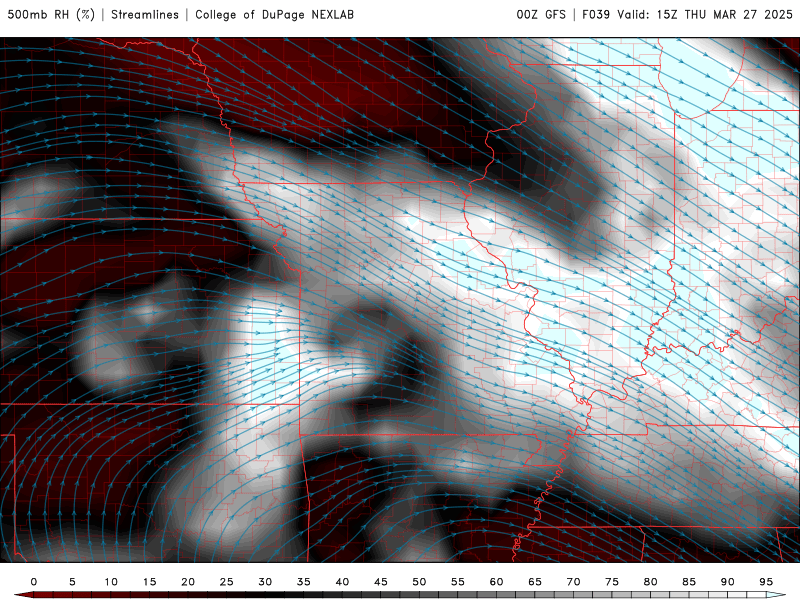Image resolution: width=800 pixels, height=600 pixels.
Task: Click the 'Valid: 15Z THU MAR 27 2025' text
Action: pos(705,14)
